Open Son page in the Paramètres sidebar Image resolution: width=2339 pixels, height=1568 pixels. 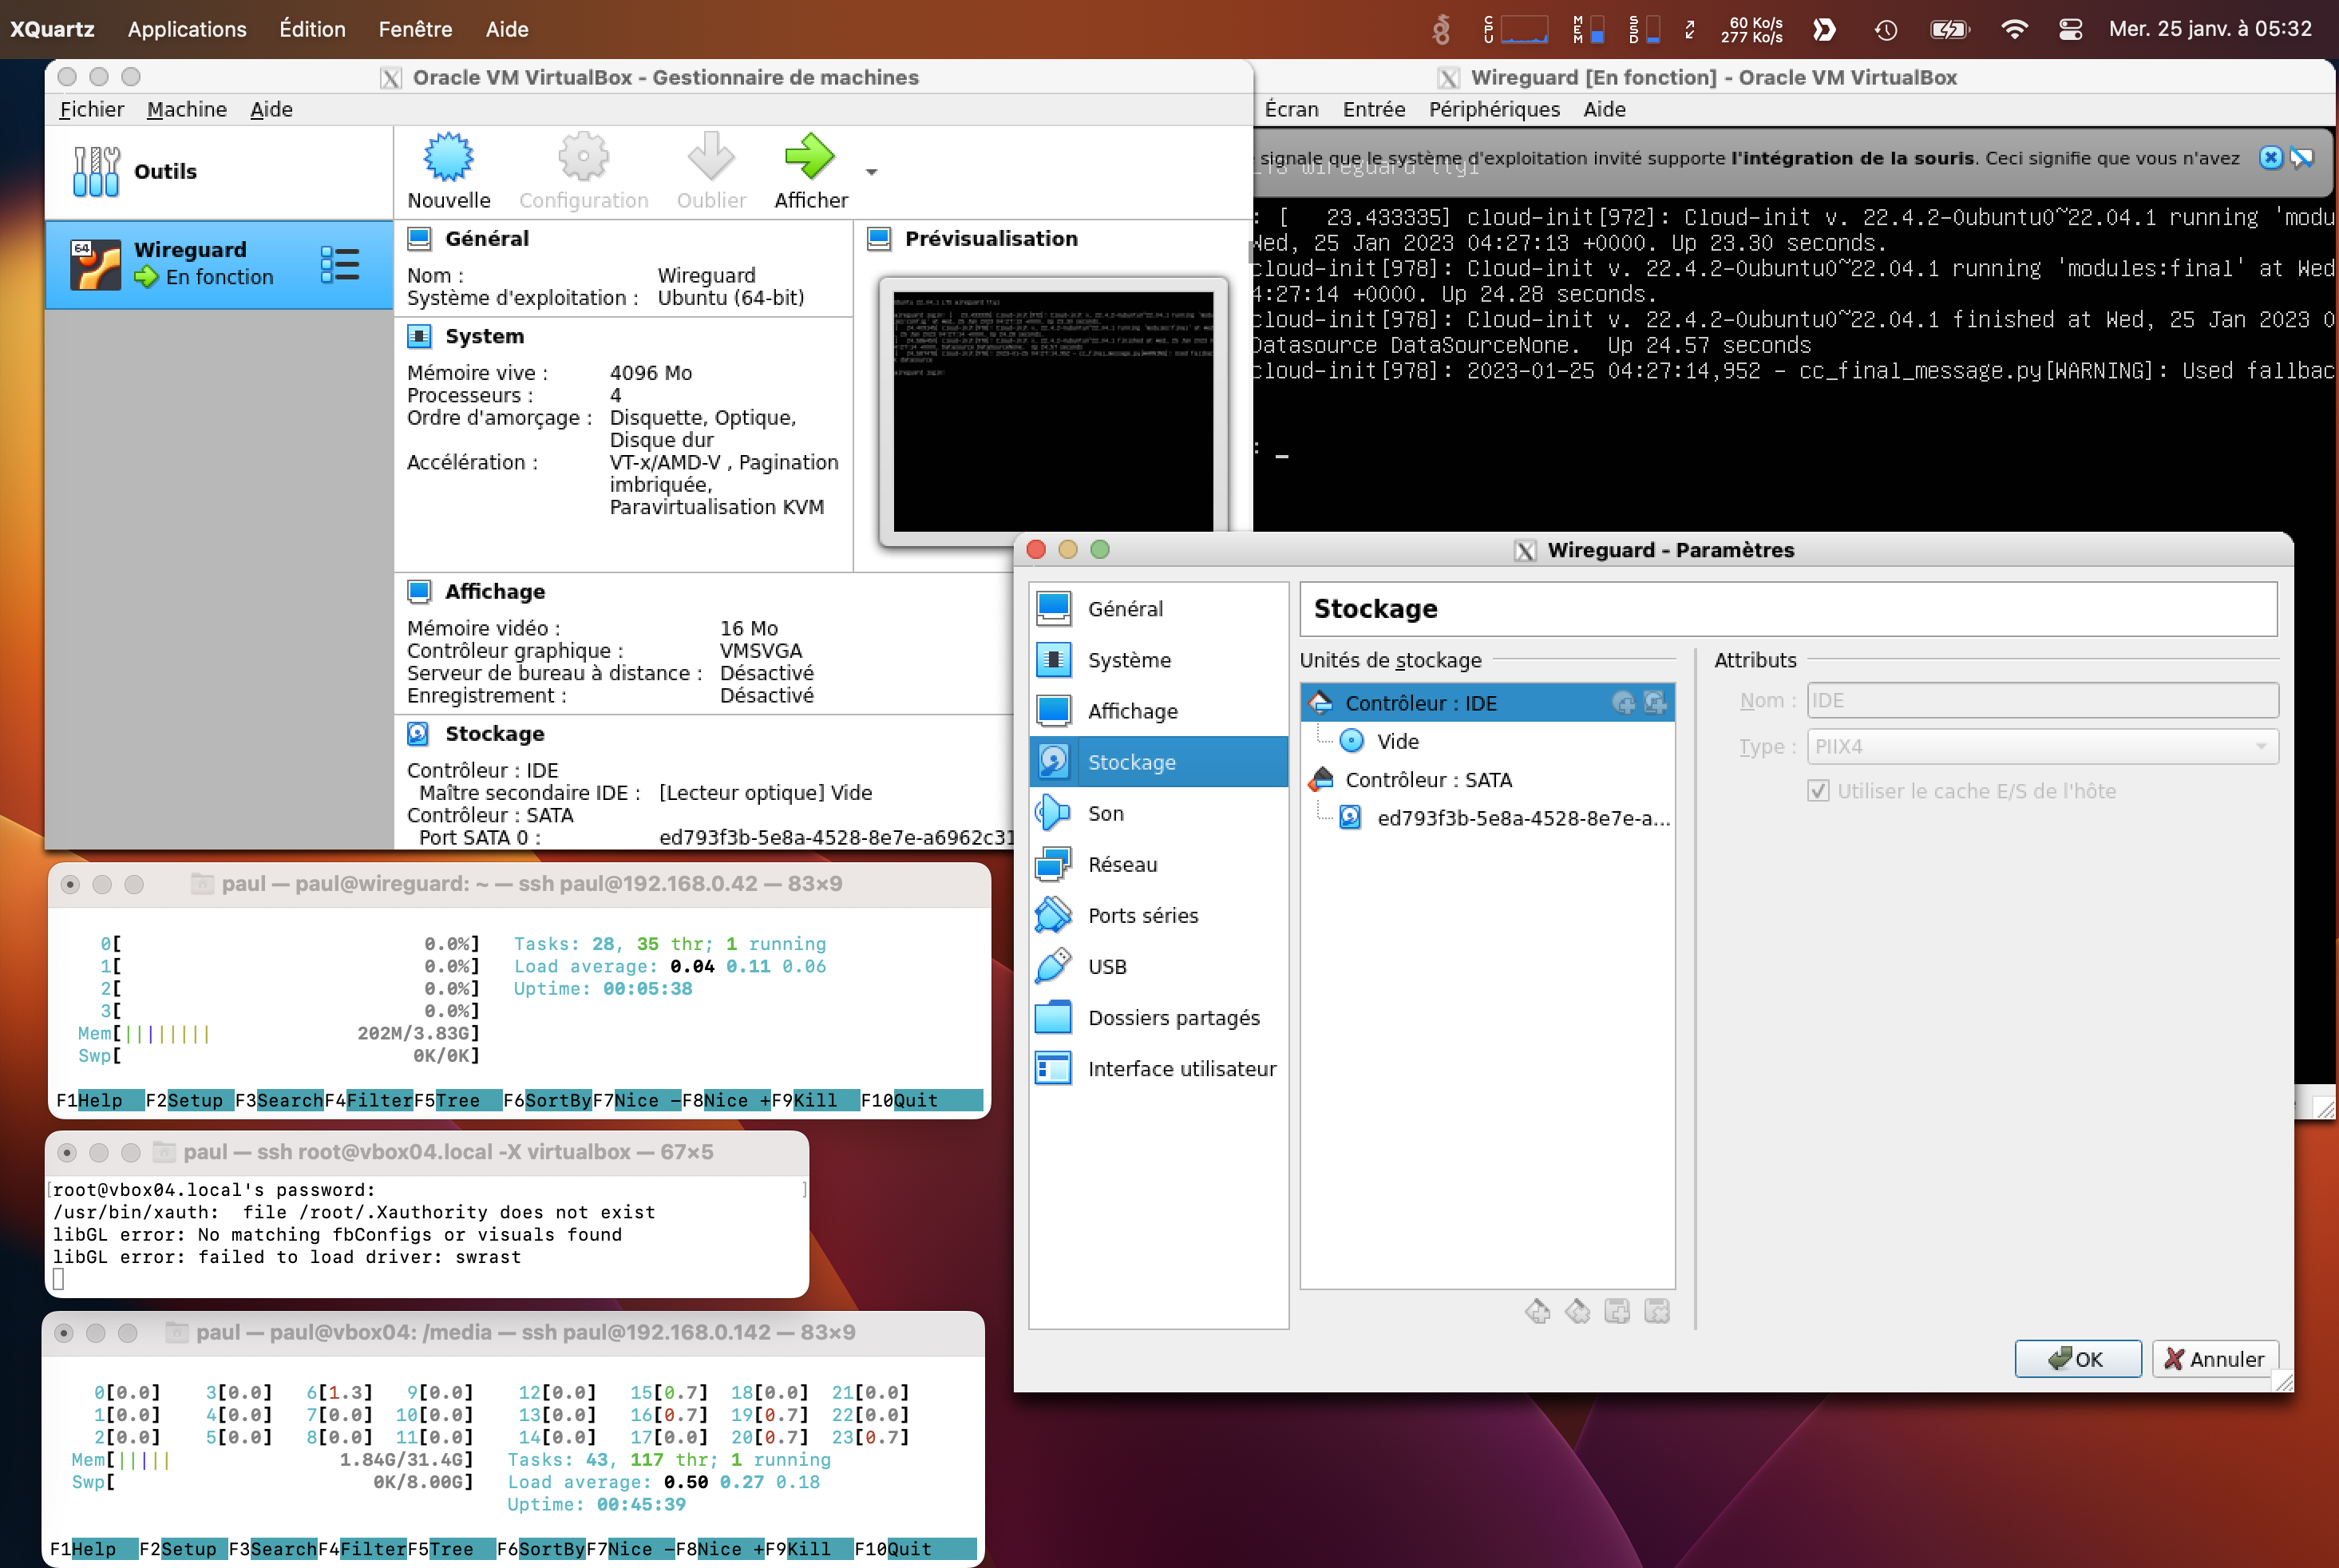click(x=1158, y=813)
